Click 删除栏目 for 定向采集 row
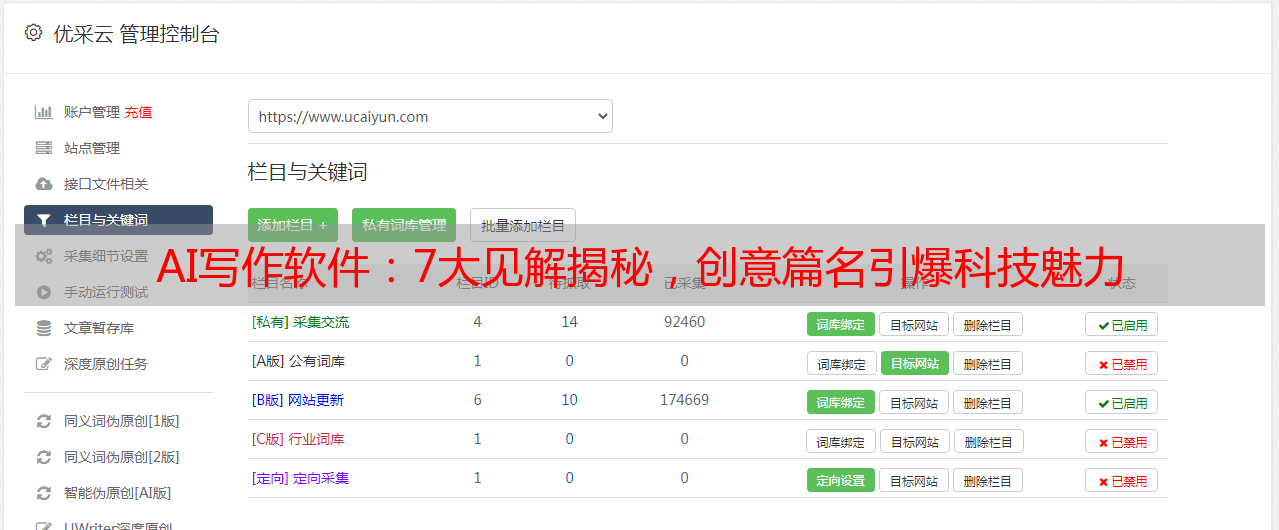 click(988, 480)
